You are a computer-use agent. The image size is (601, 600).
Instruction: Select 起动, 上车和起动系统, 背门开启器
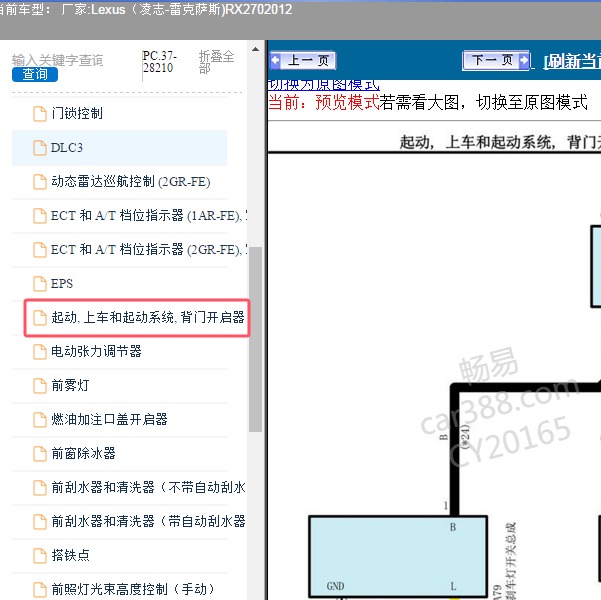pyautogui.click(x=148, y=318)
